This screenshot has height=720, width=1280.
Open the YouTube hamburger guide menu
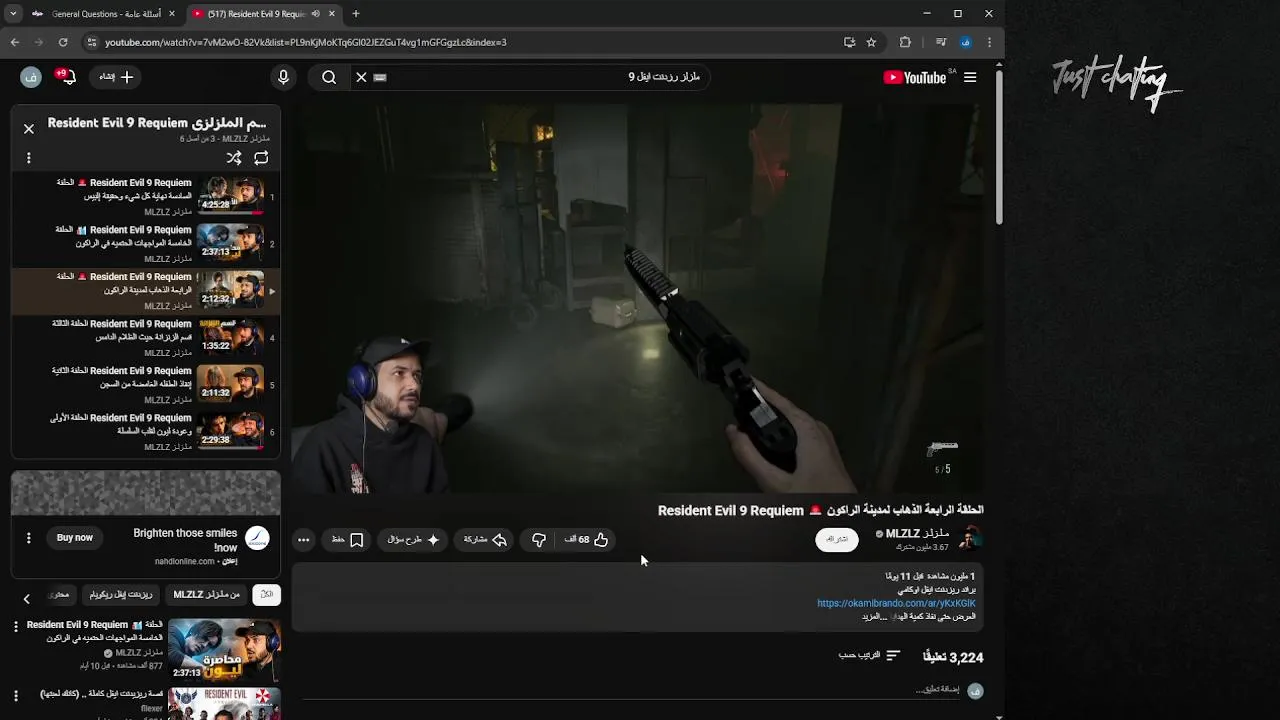969,77
